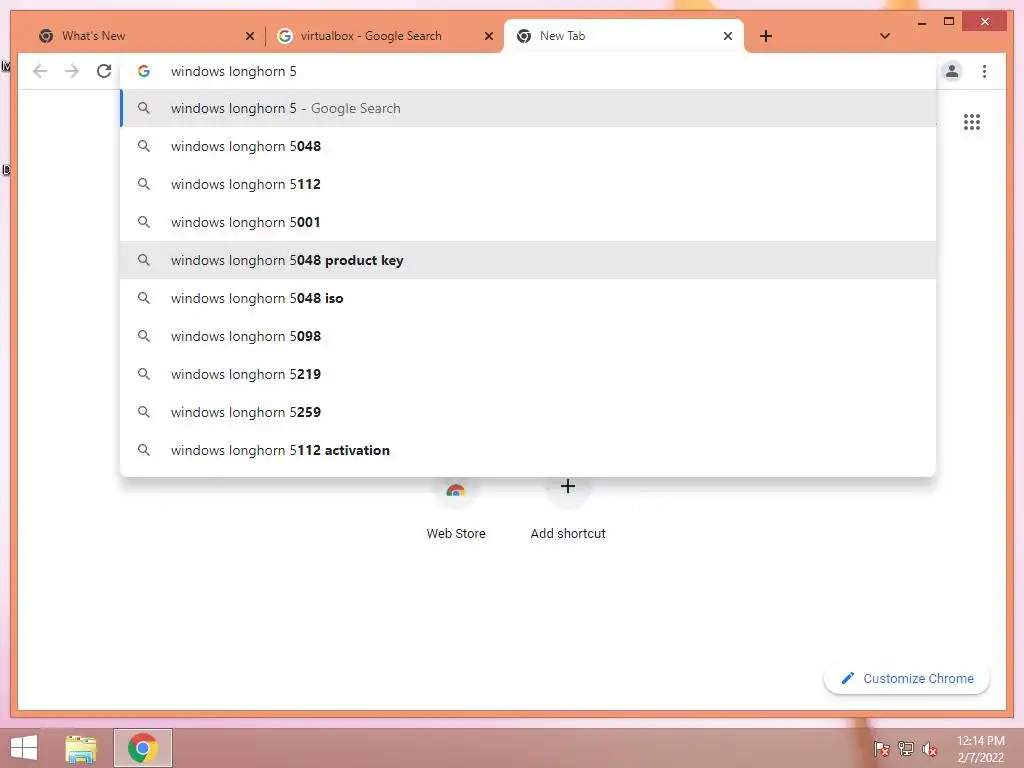Click the Customize Chrome button
The image size is (1024, 768).
(906, 679)
